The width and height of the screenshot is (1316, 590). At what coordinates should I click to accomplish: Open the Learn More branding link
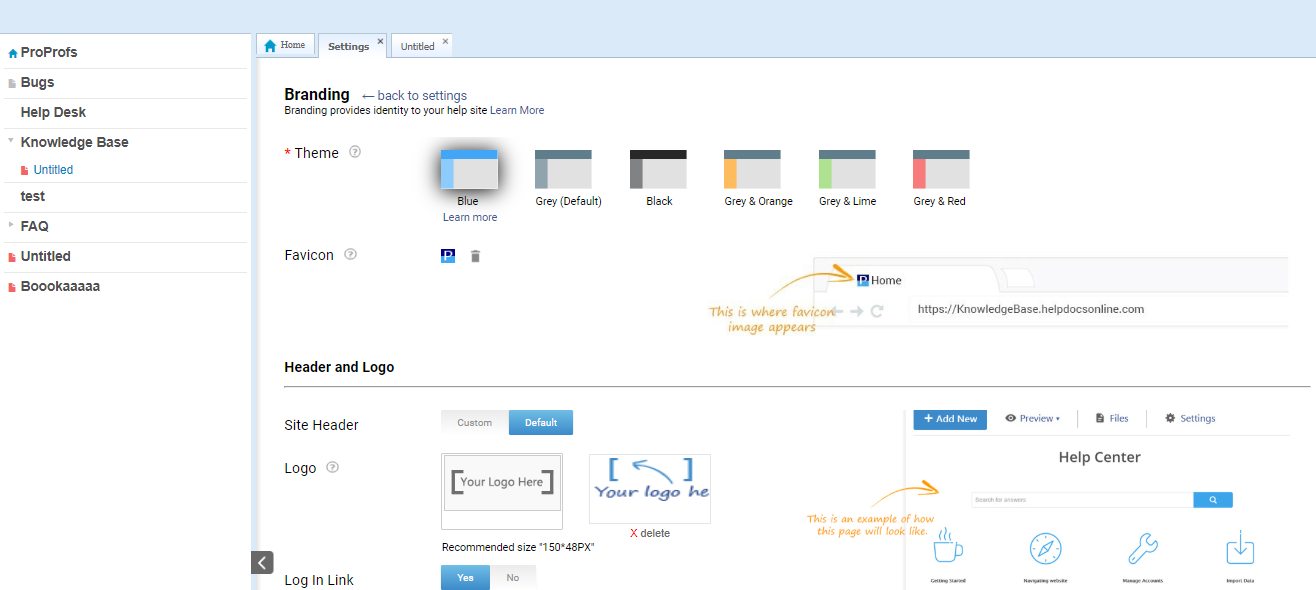[517, 110]
